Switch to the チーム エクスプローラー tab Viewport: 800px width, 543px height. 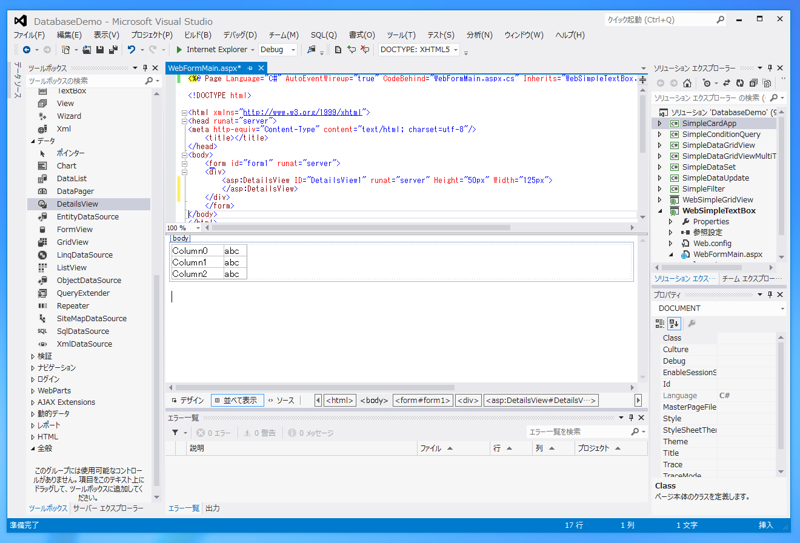(x=752, y=279)
